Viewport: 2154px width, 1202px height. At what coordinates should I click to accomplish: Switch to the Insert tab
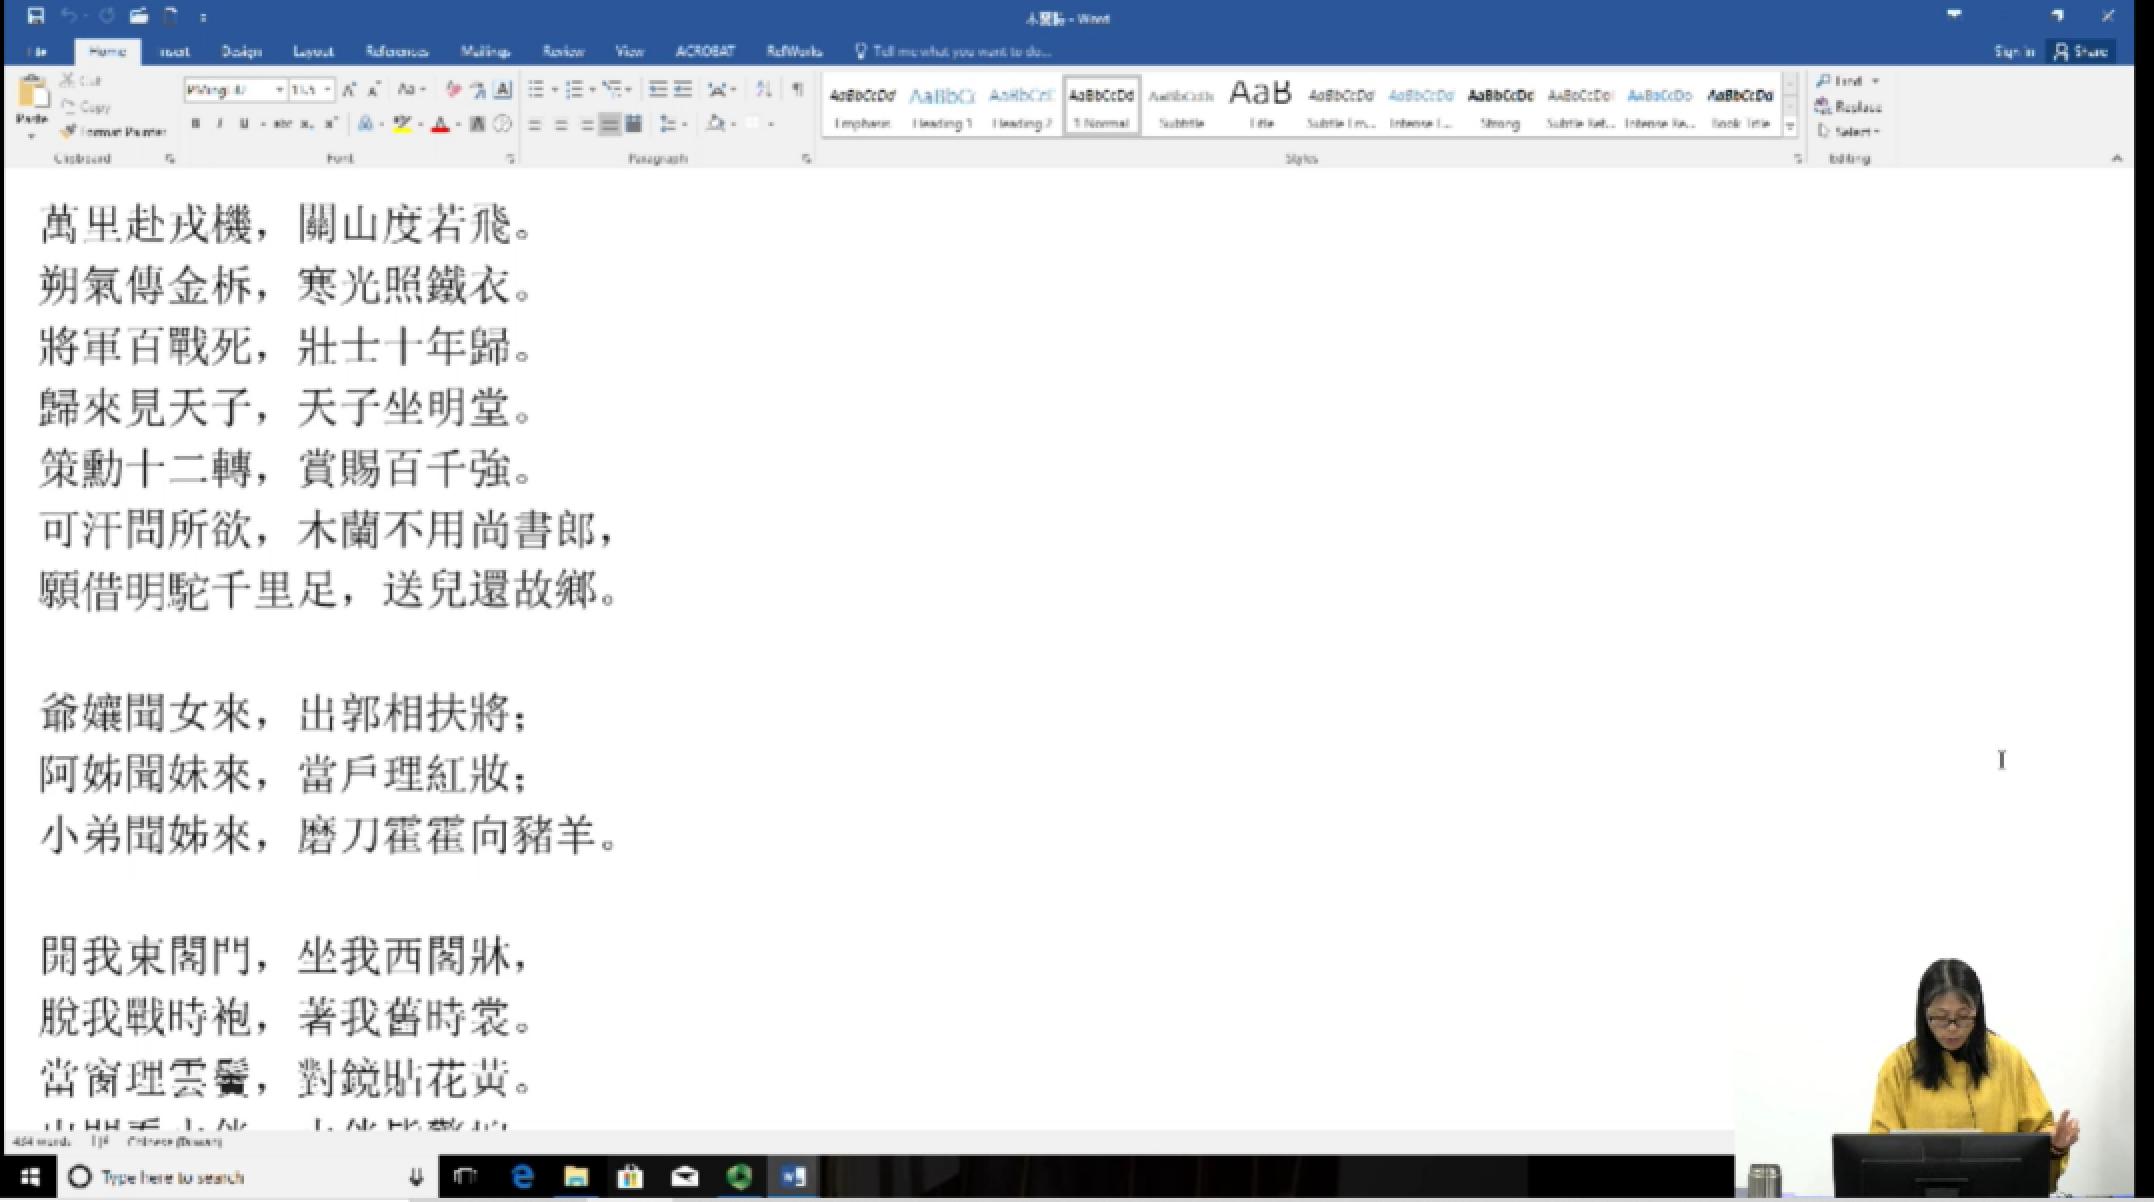[174, 51]
